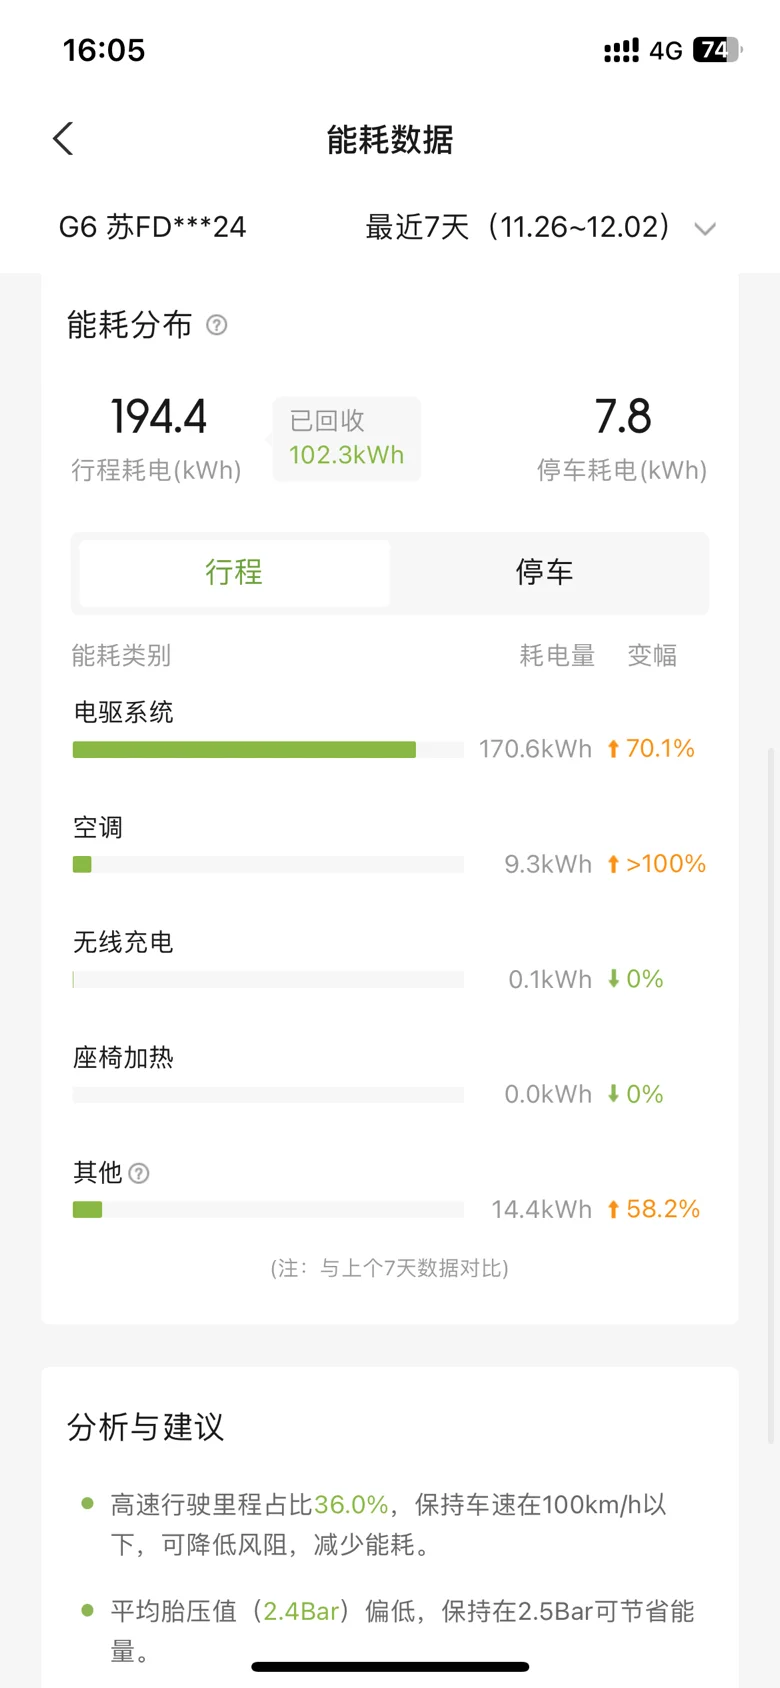780x1688 pixels.
Task: Tap the 2.4Bar tire pressure value
Action: [x=301, y=1611]
